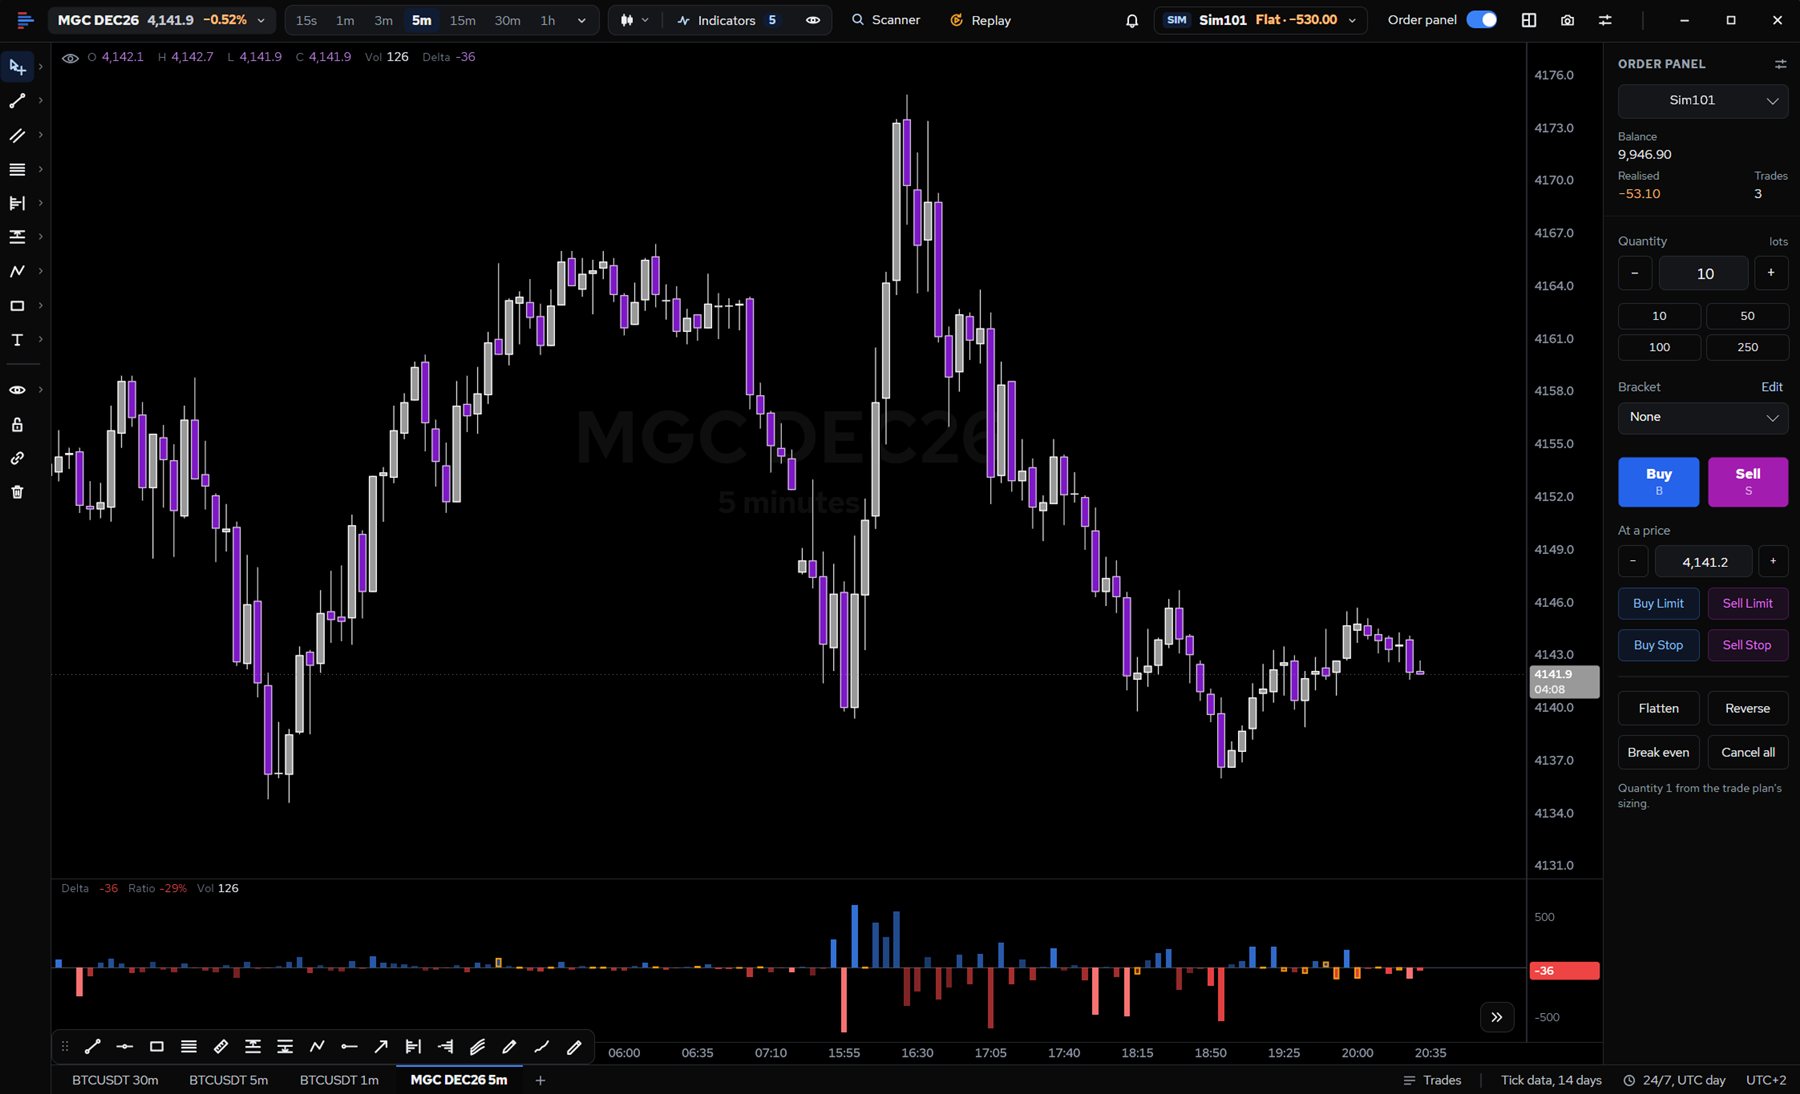The image size is (1800, 1094).
Task: Switch to the BTCUSDT 30m tab
Action: (x=115, y=1080)
